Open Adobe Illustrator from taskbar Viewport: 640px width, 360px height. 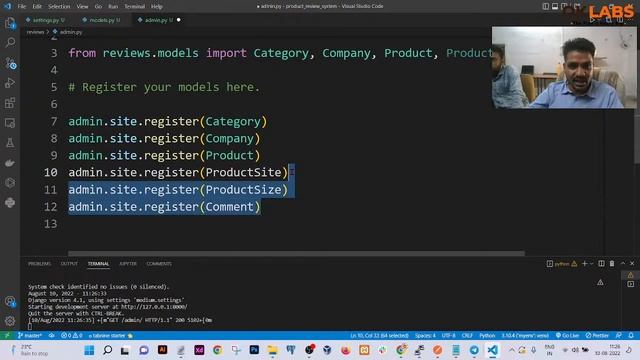tap(162, 350)
